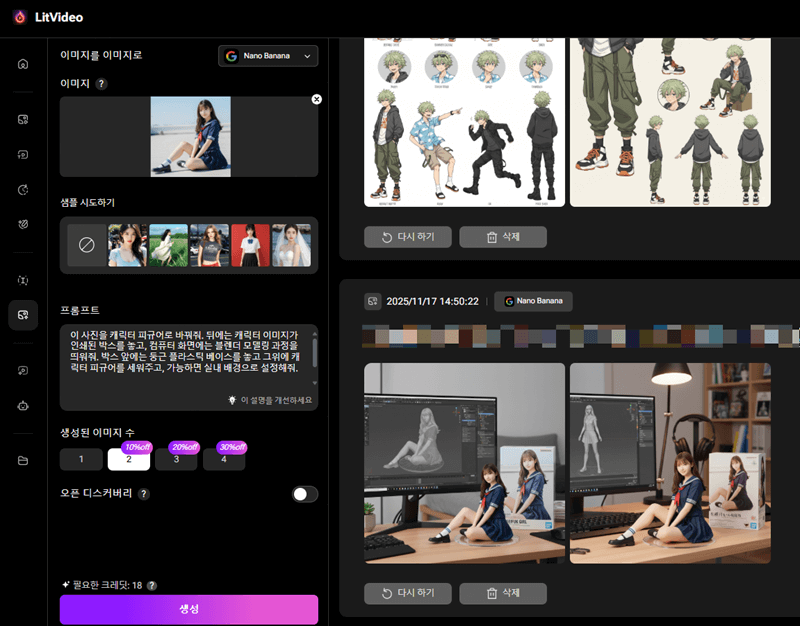
Task: Click 삭제 under the green-haired character results
Action: tap(503, 237)
